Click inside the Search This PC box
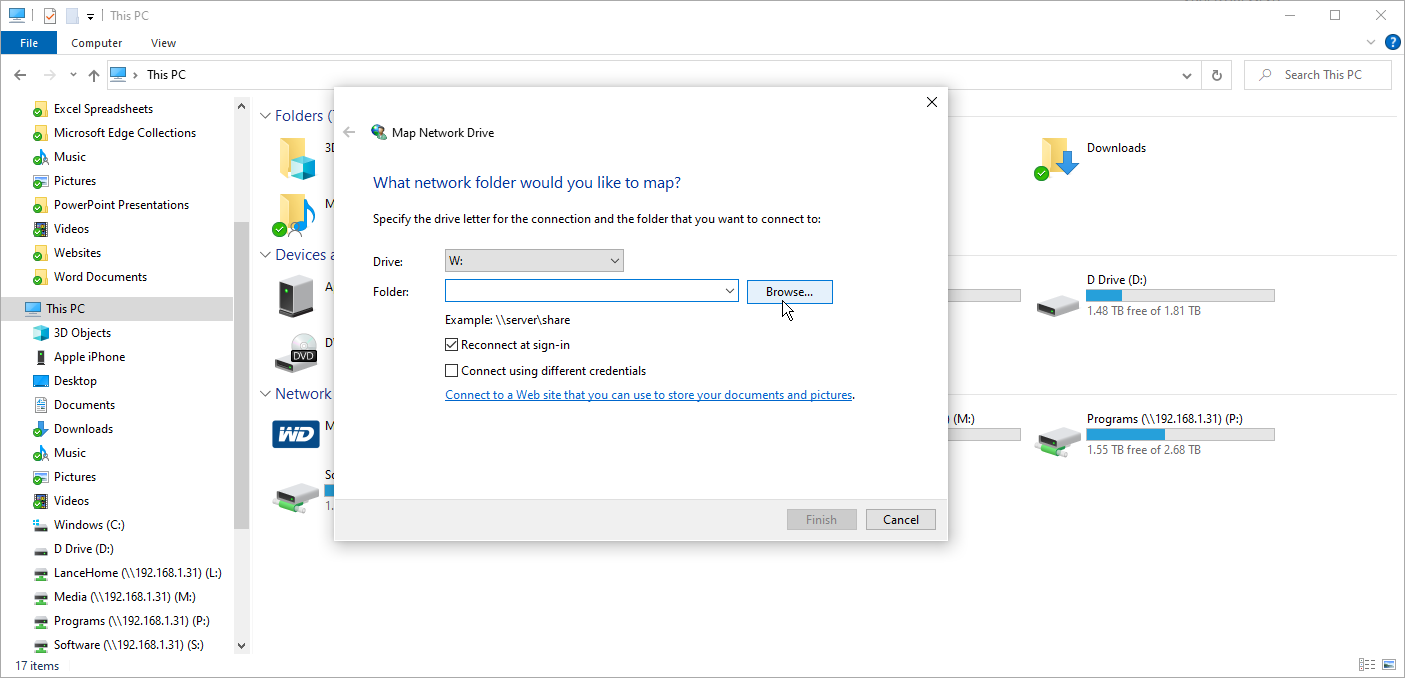This screenshot has height=678, width=1405. [x=1317, y=74]
